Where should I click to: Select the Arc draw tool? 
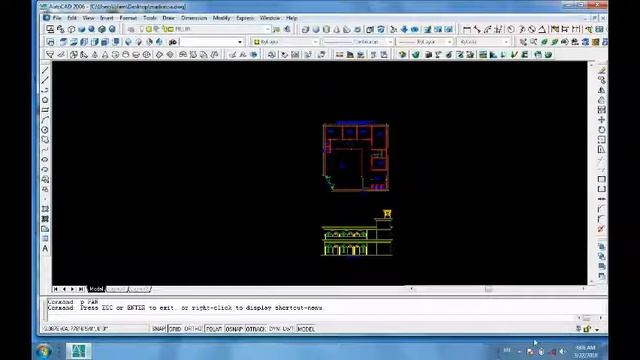(45, 120)
